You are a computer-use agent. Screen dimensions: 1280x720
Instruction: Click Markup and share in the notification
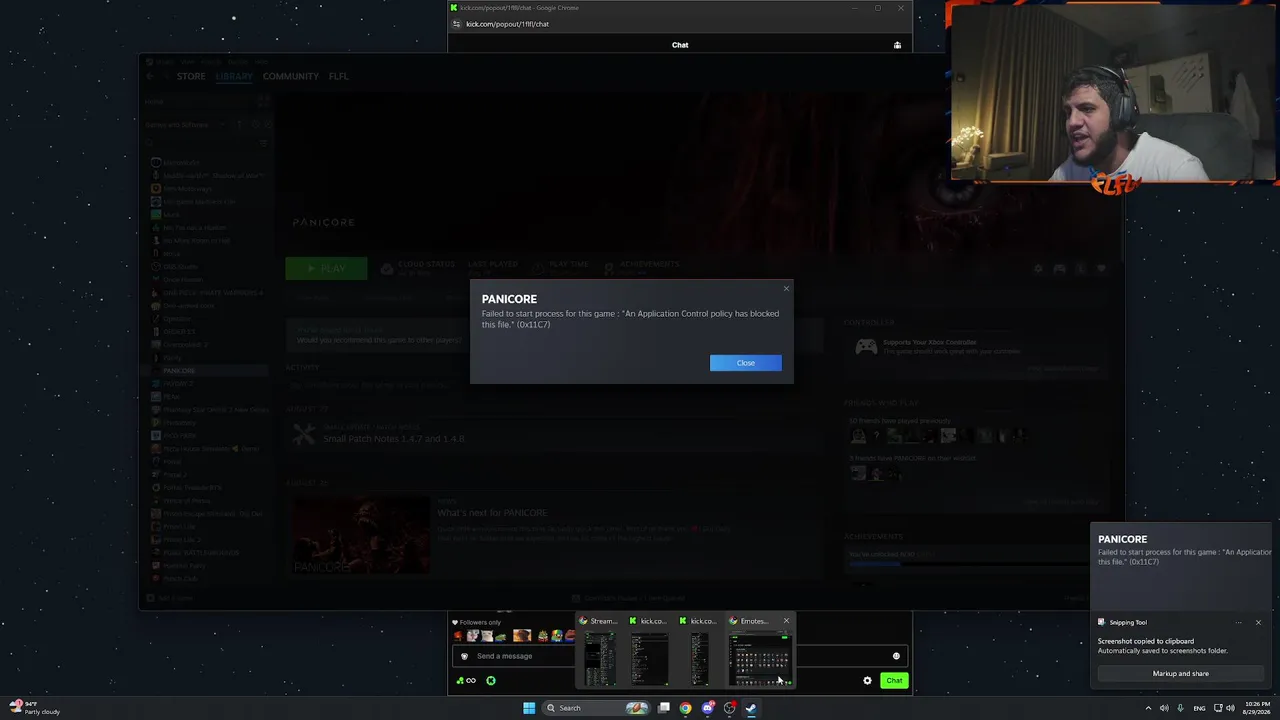coord(1181,673)
